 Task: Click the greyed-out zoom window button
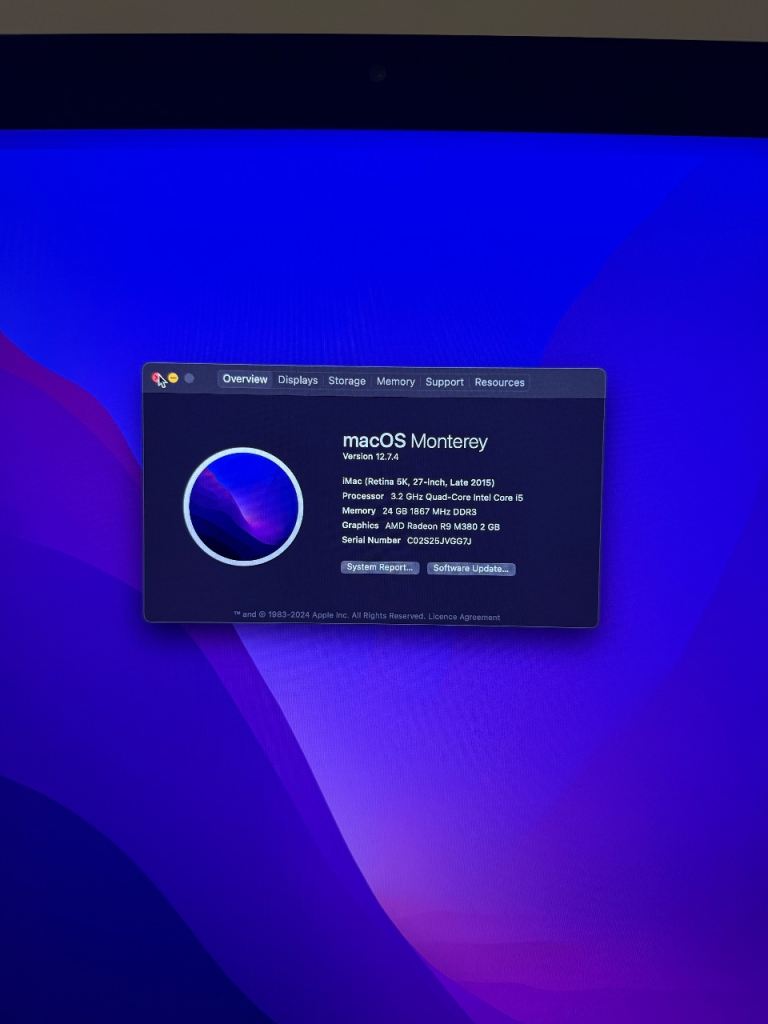(x=189, y=378)
